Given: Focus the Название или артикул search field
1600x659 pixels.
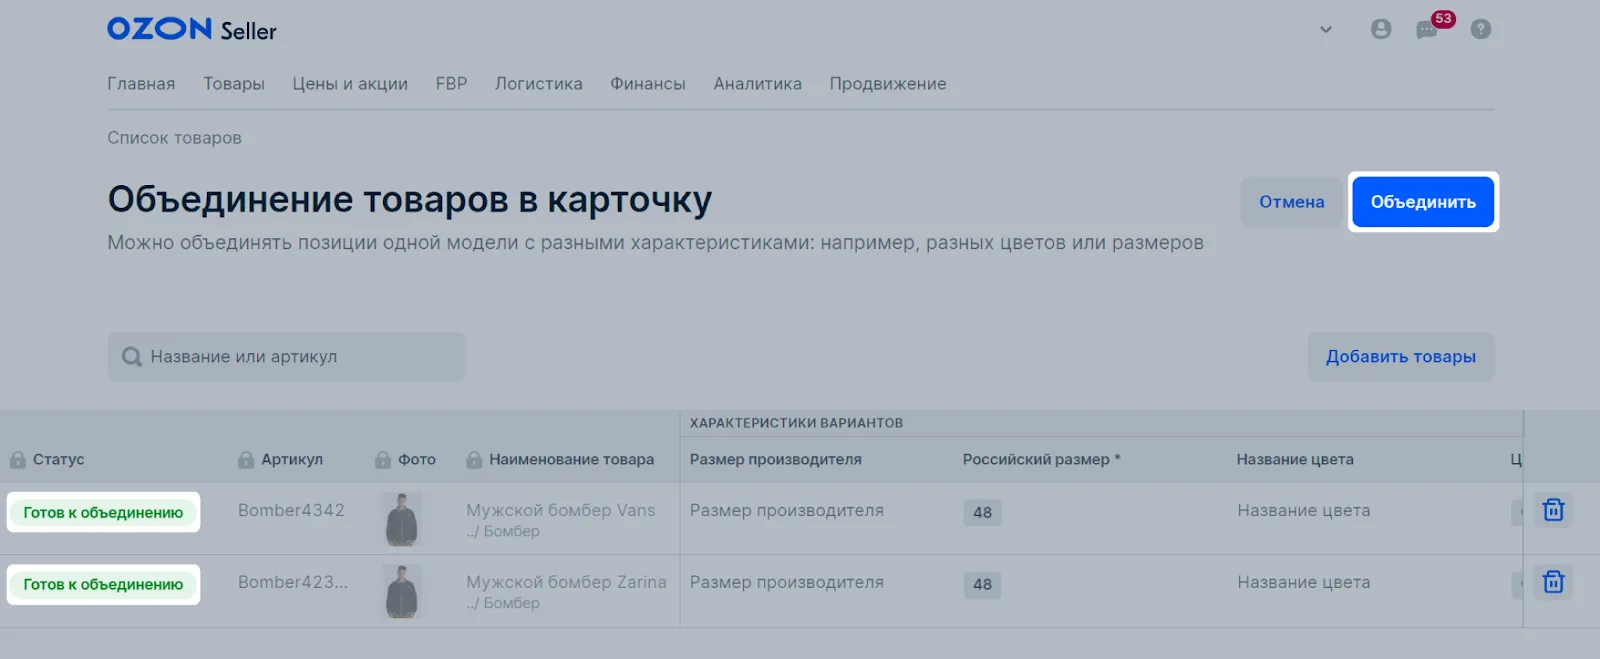Looking at the screenshot, I should (300, 357).
